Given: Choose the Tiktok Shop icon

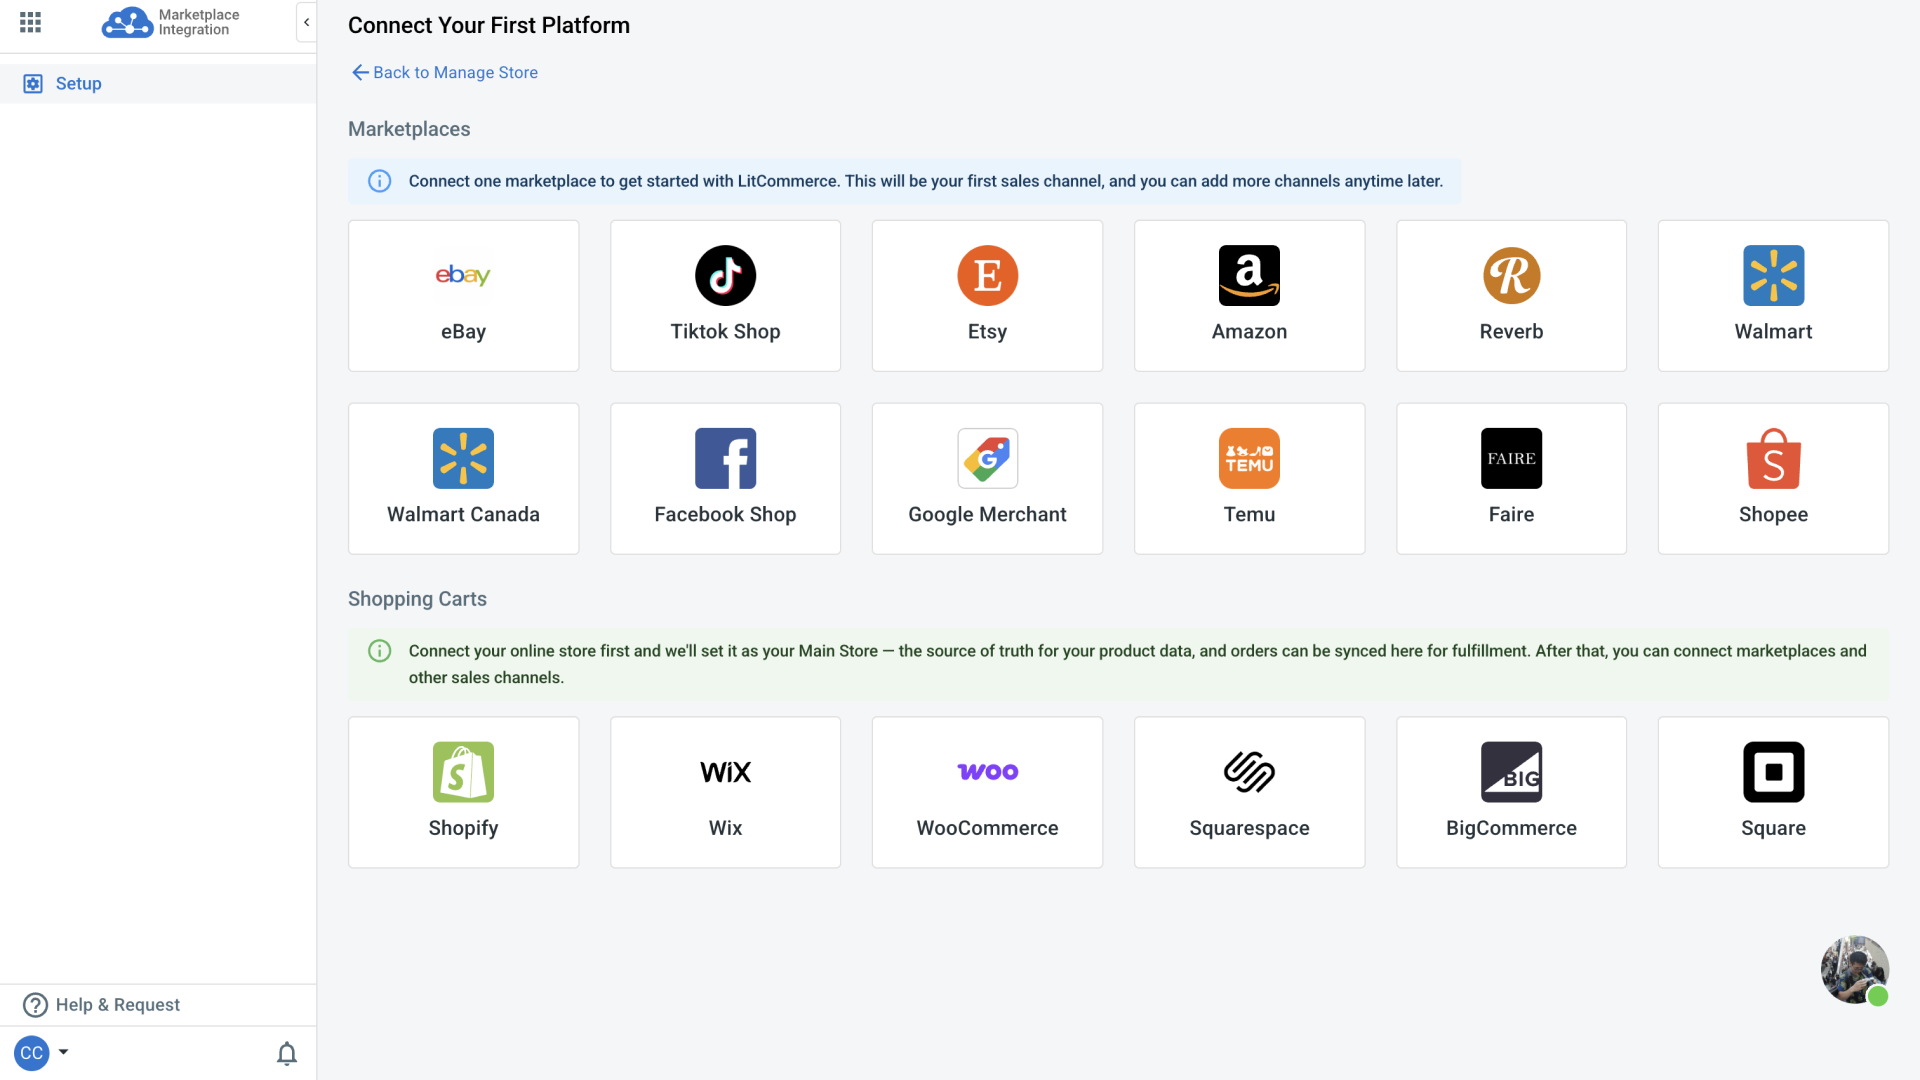Looking at the screenshot, I should (x=725, y=275).
